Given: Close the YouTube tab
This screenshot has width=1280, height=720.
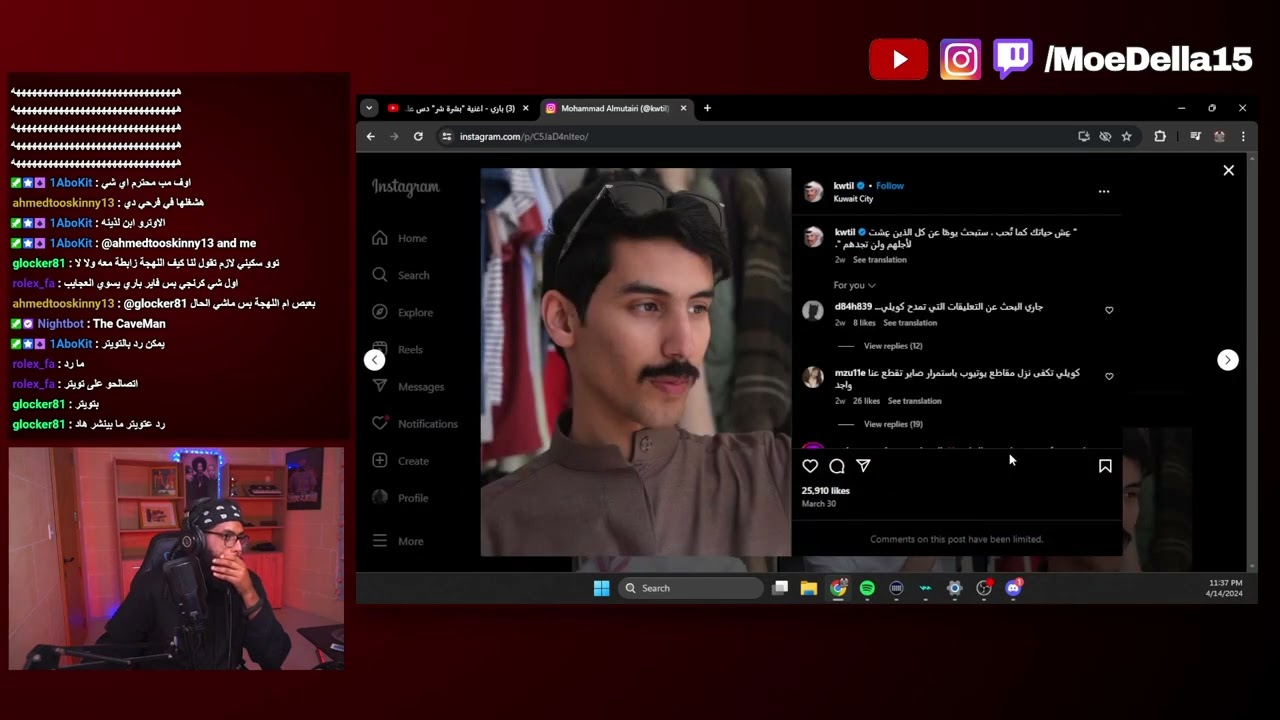Looking at the screenshot, I should 526,108.
